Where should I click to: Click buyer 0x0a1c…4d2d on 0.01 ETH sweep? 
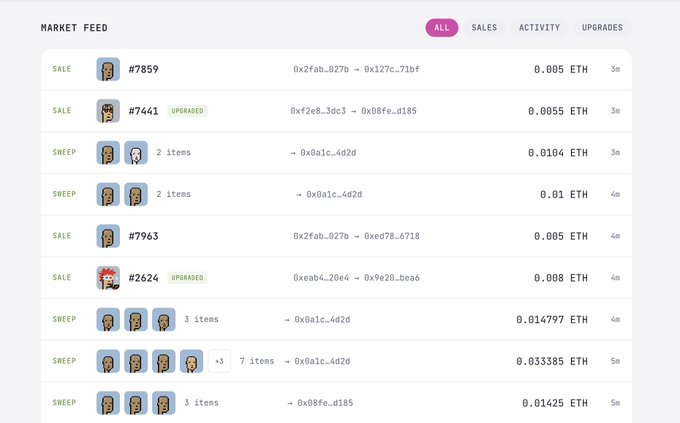coord(334,194)
